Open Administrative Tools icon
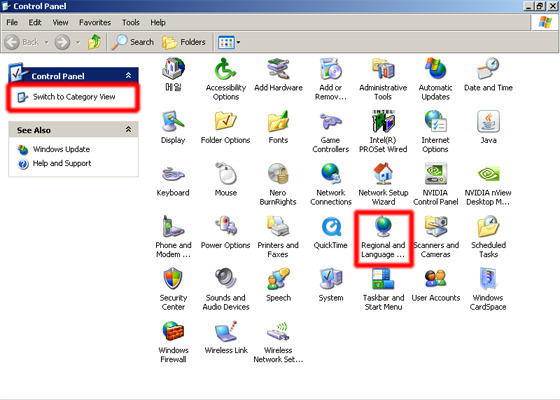 (383, 79)
